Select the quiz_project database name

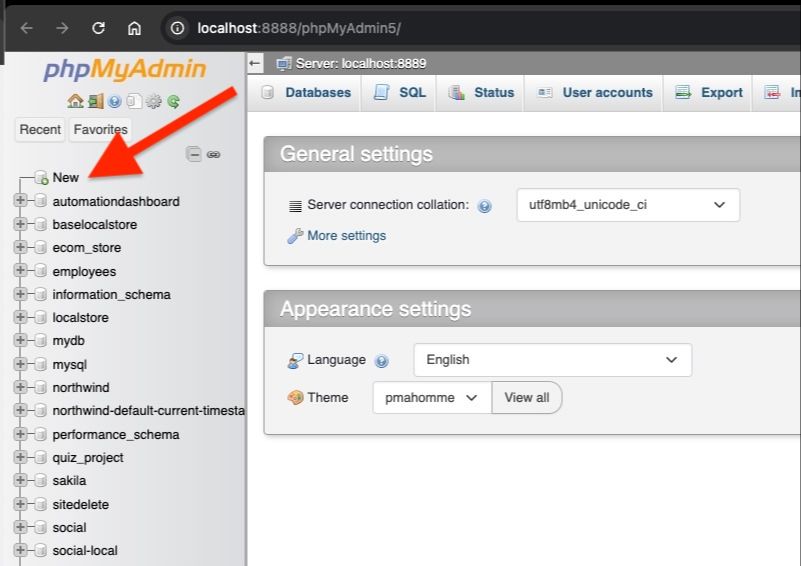coord(88,458)
